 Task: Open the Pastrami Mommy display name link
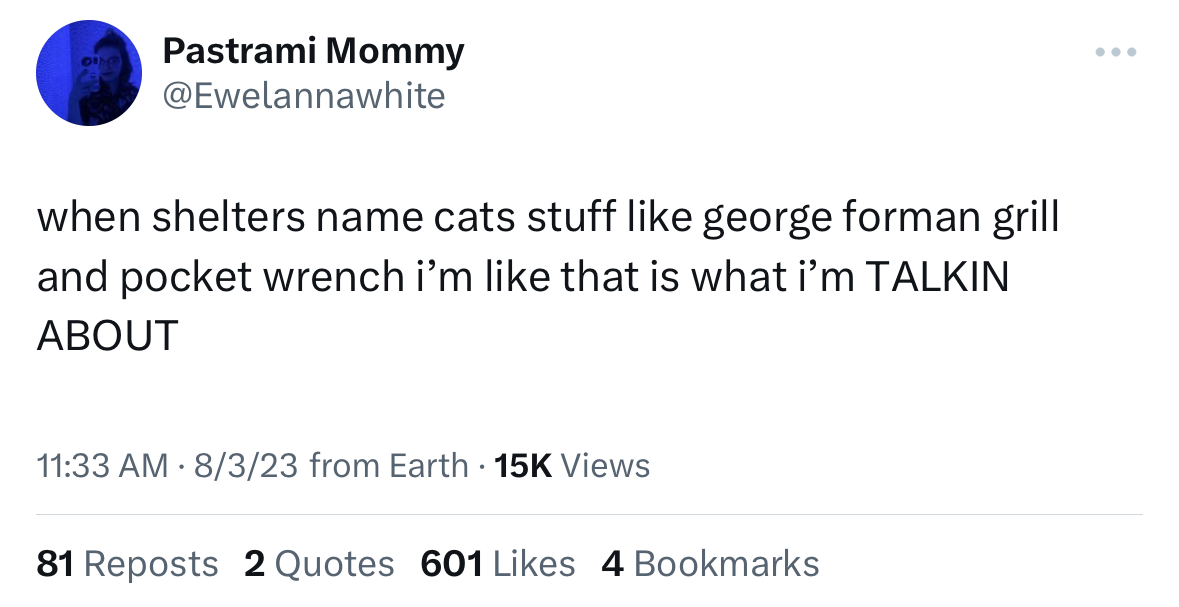pos(312,50)
